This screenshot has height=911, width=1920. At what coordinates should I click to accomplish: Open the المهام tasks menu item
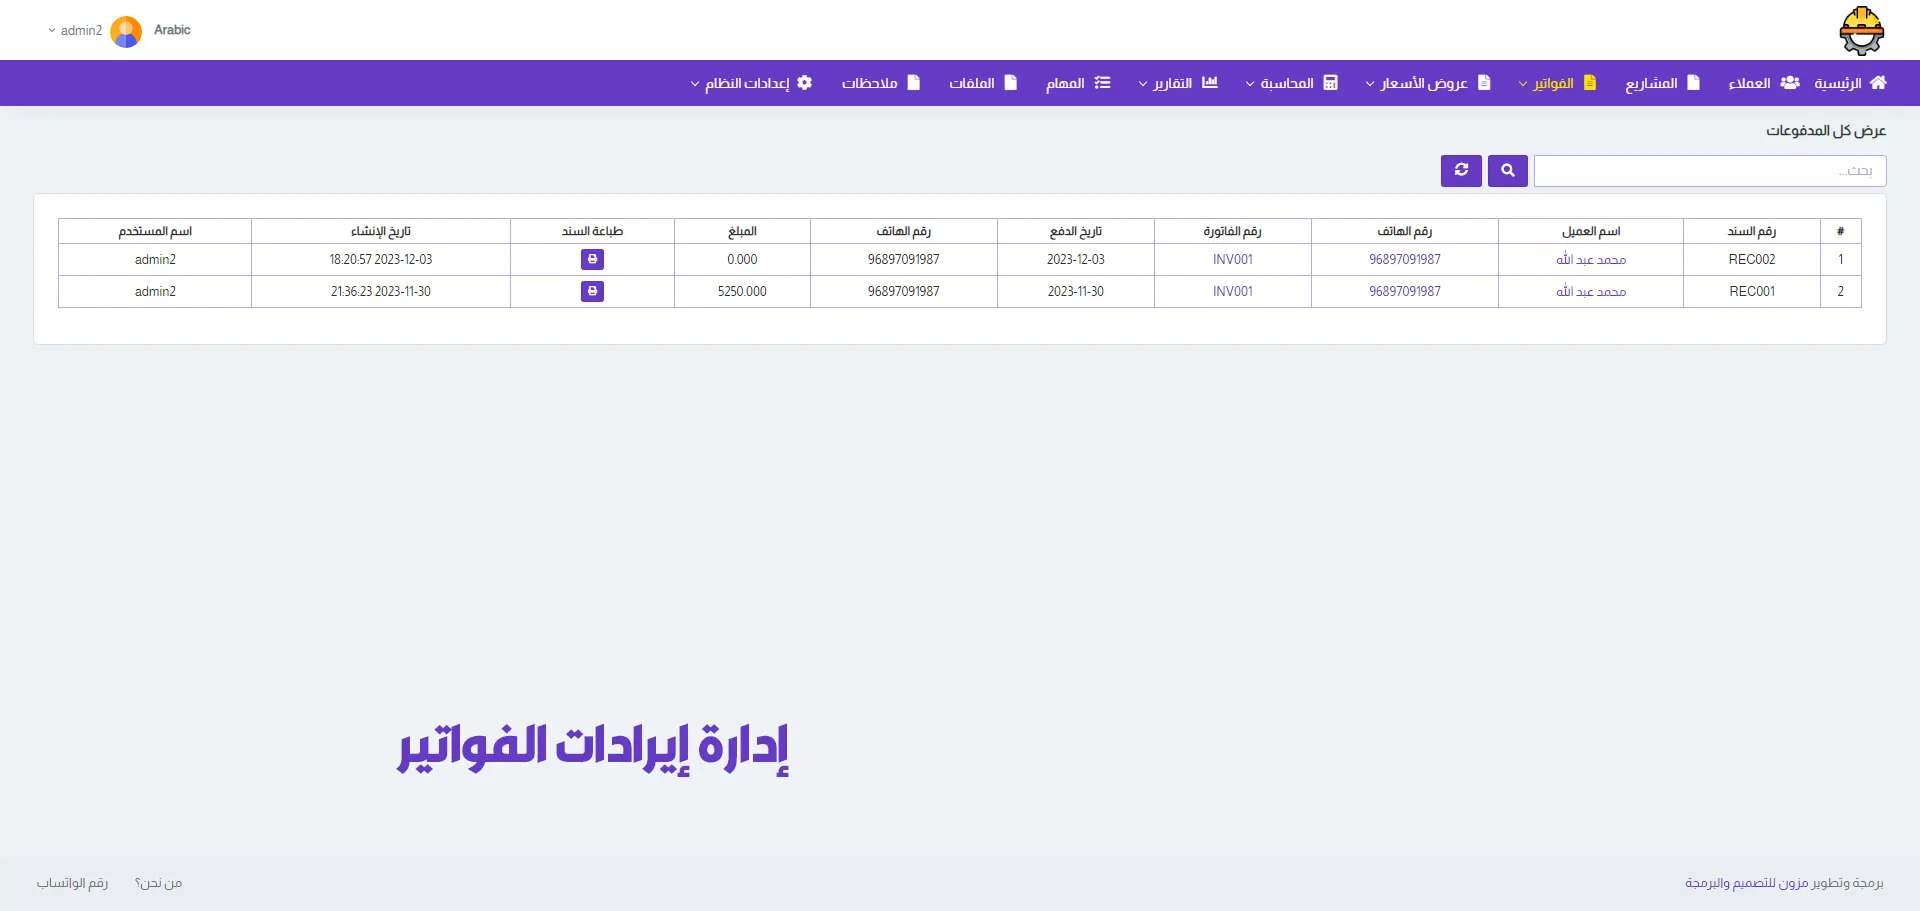click(x=1077, y=83)
